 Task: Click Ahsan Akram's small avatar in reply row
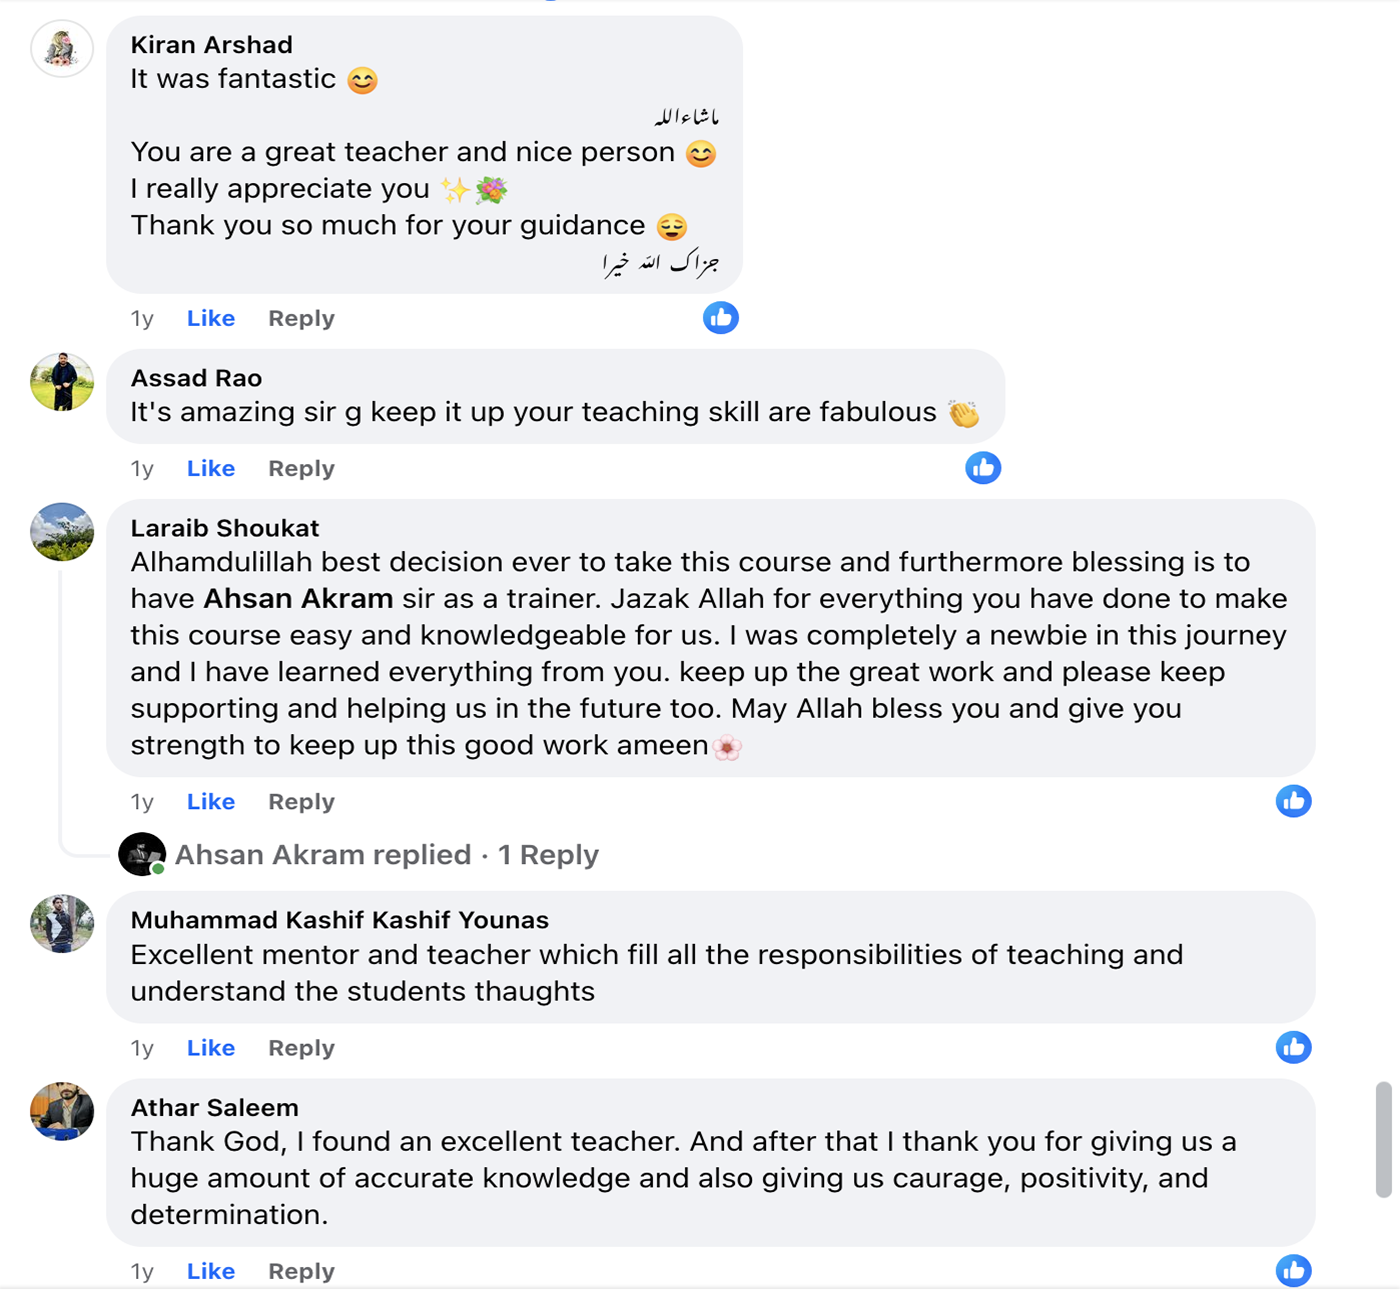pyautogui.click(x=142, y=854)
